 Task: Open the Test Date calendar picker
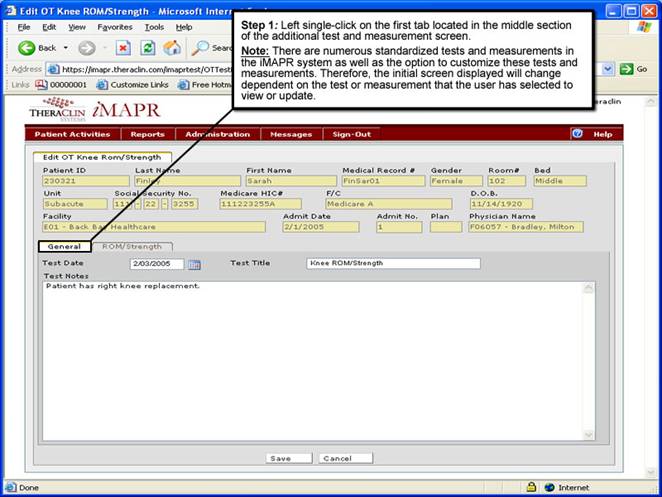[195, 264]
